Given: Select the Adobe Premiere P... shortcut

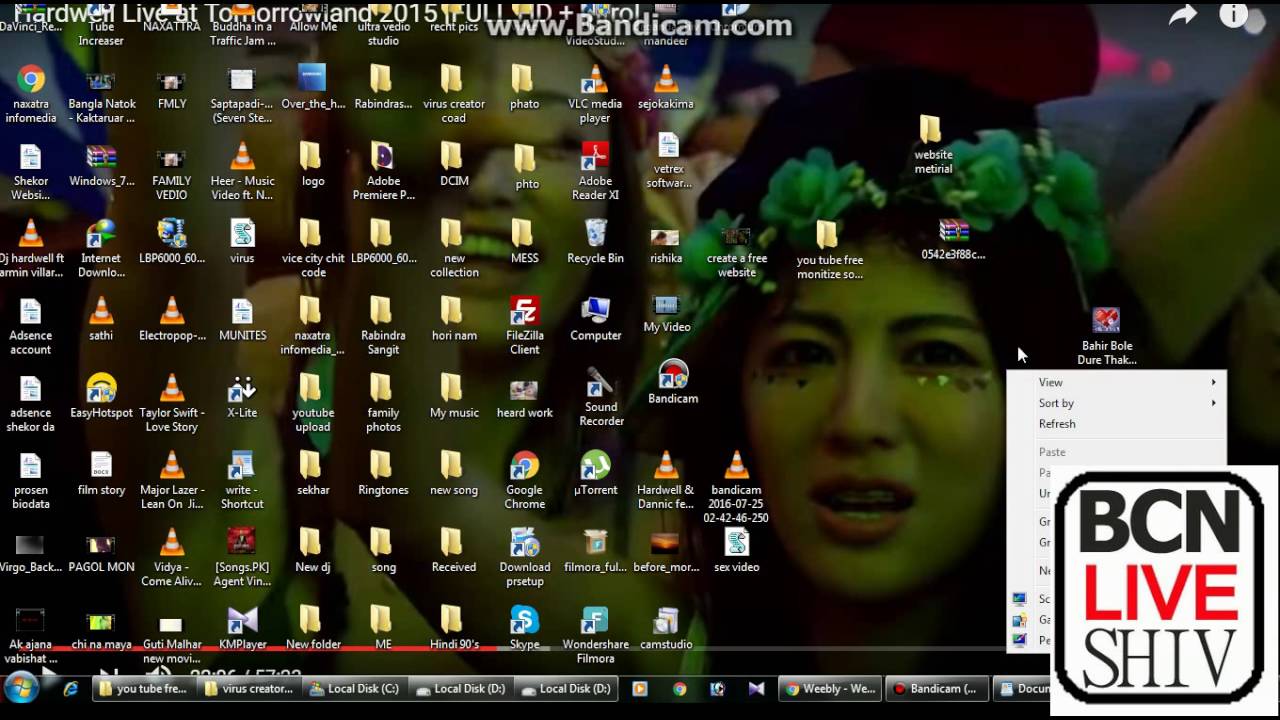Looking at the screenshot, I should (x=383, y=171).
